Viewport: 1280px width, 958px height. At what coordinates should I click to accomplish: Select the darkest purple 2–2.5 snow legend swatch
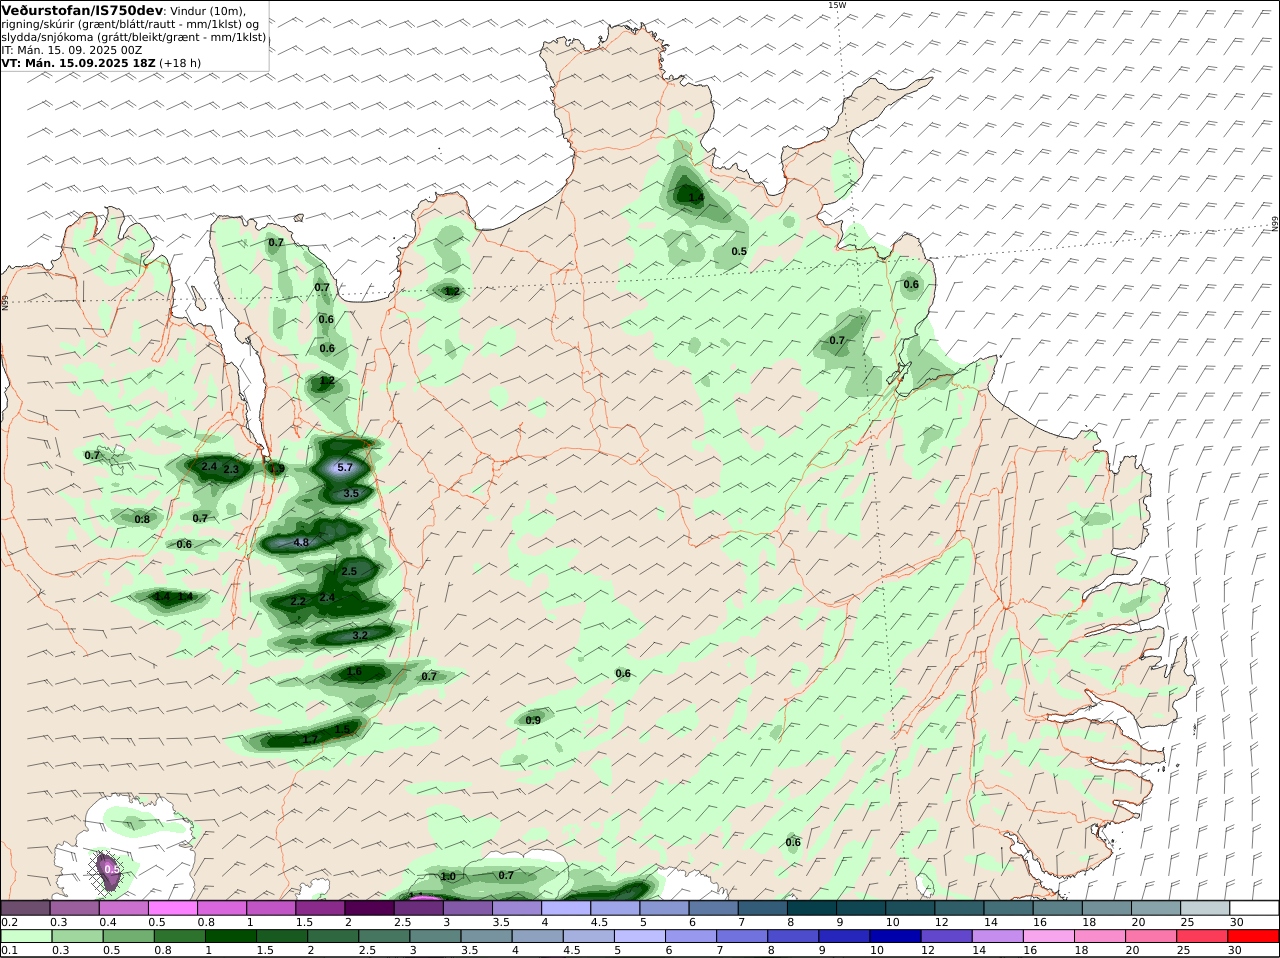370,907
